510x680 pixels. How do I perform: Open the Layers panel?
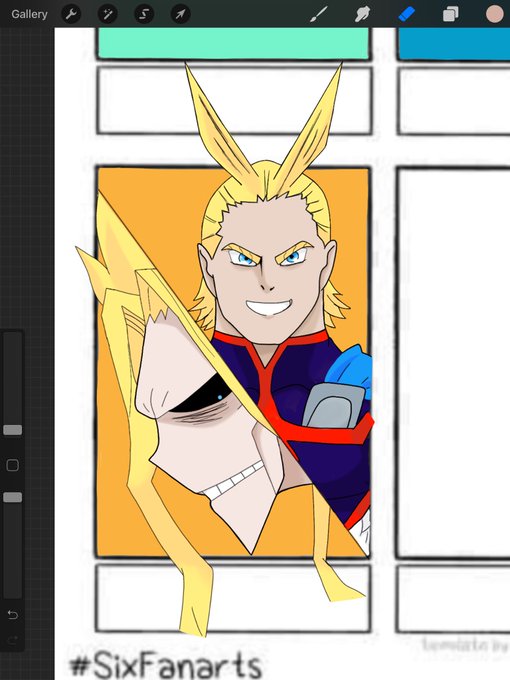pyautogui.click(x=450, y=14)
